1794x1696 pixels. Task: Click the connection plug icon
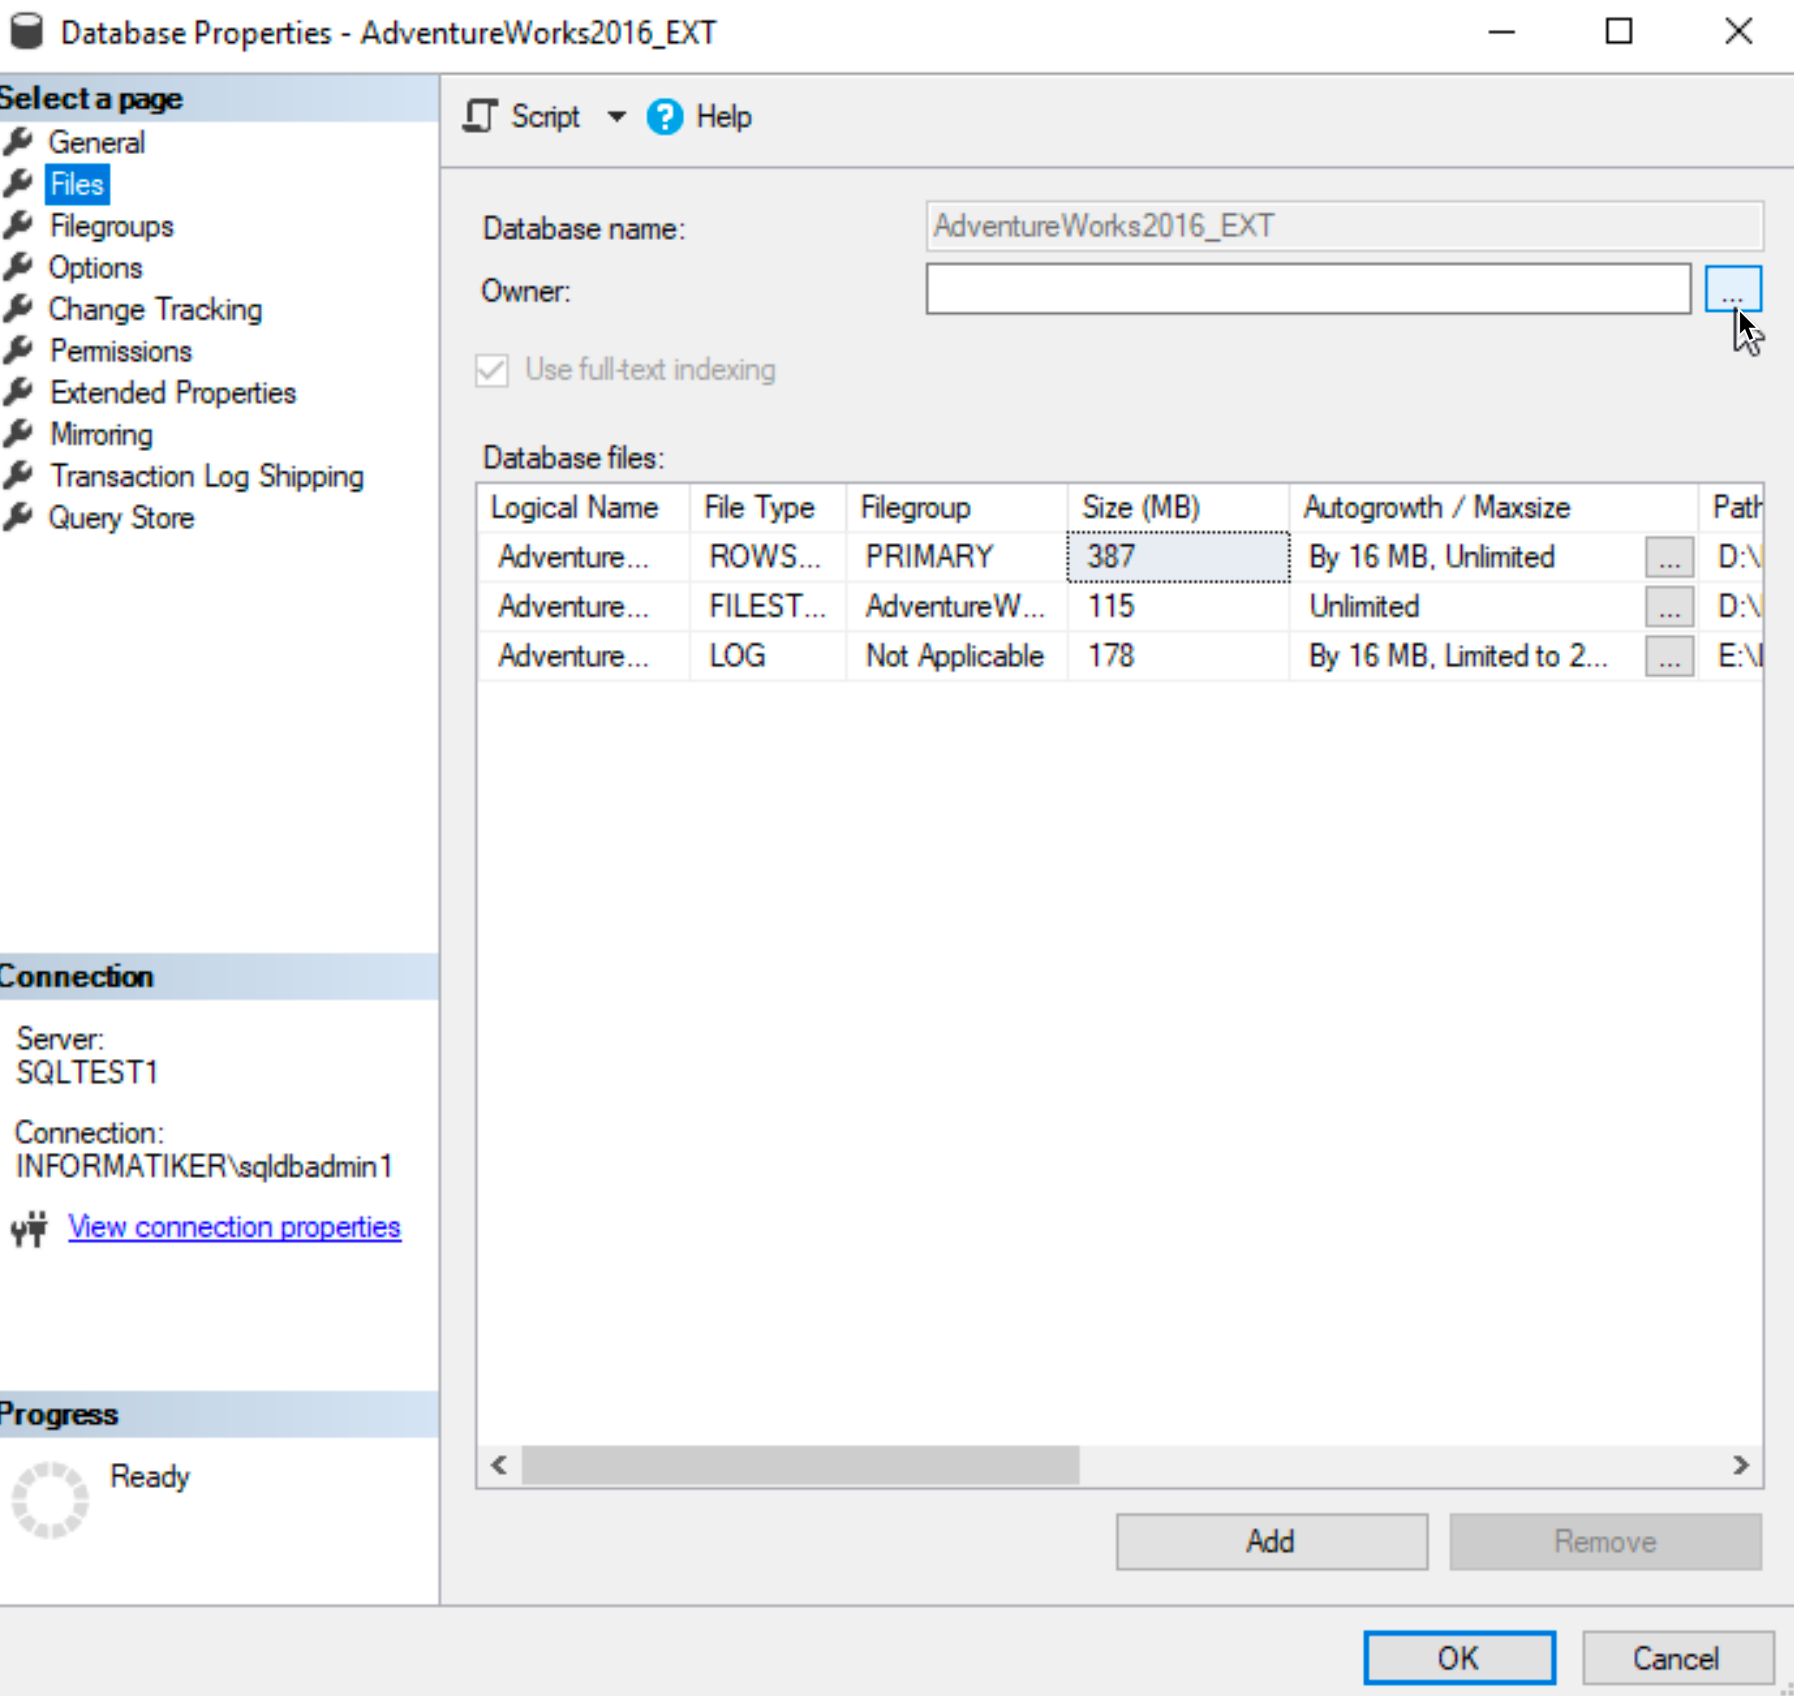(x=30, y=1228)
